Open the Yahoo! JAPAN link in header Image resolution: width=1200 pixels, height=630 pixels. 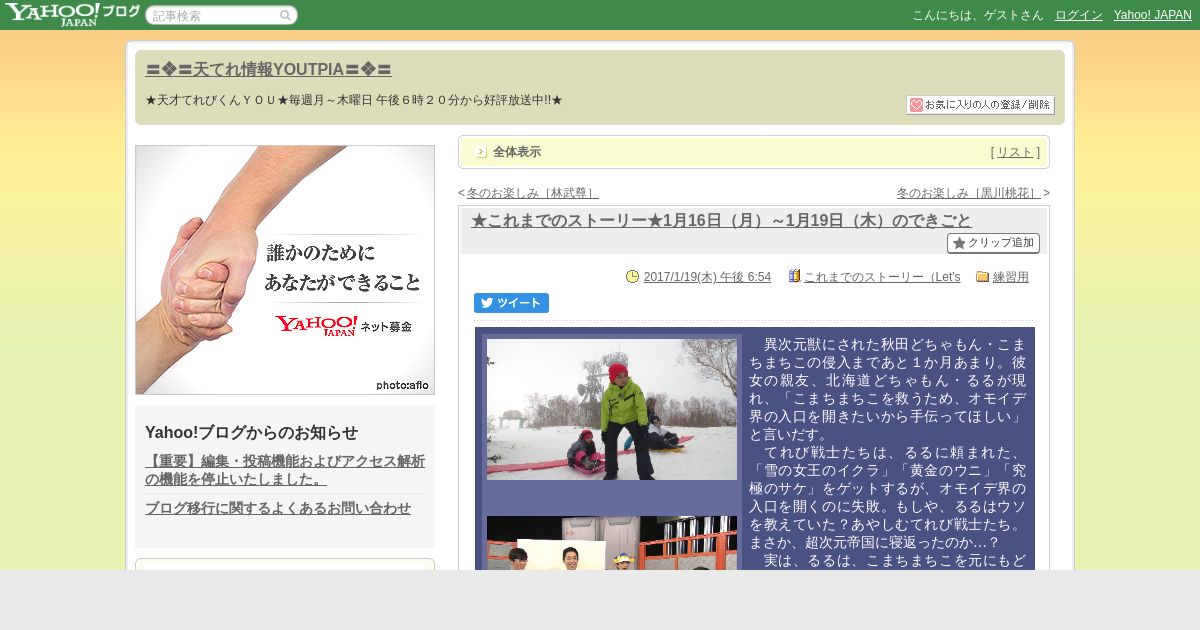1152,15
